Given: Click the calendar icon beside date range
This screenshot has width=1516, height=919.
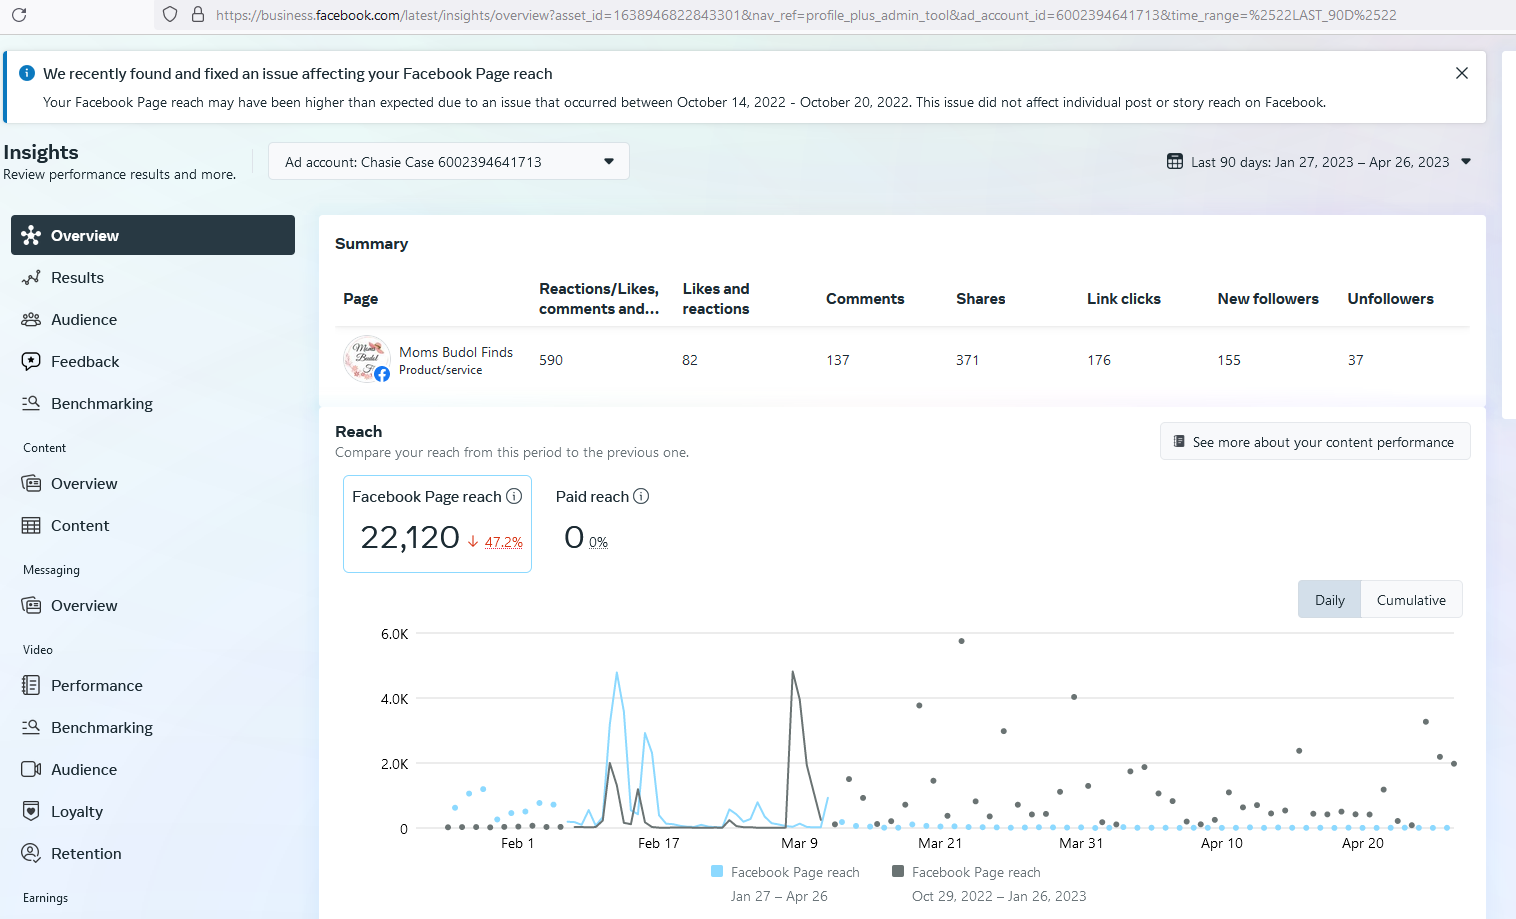Looking at the screenshot, I should coord(1175,162).
